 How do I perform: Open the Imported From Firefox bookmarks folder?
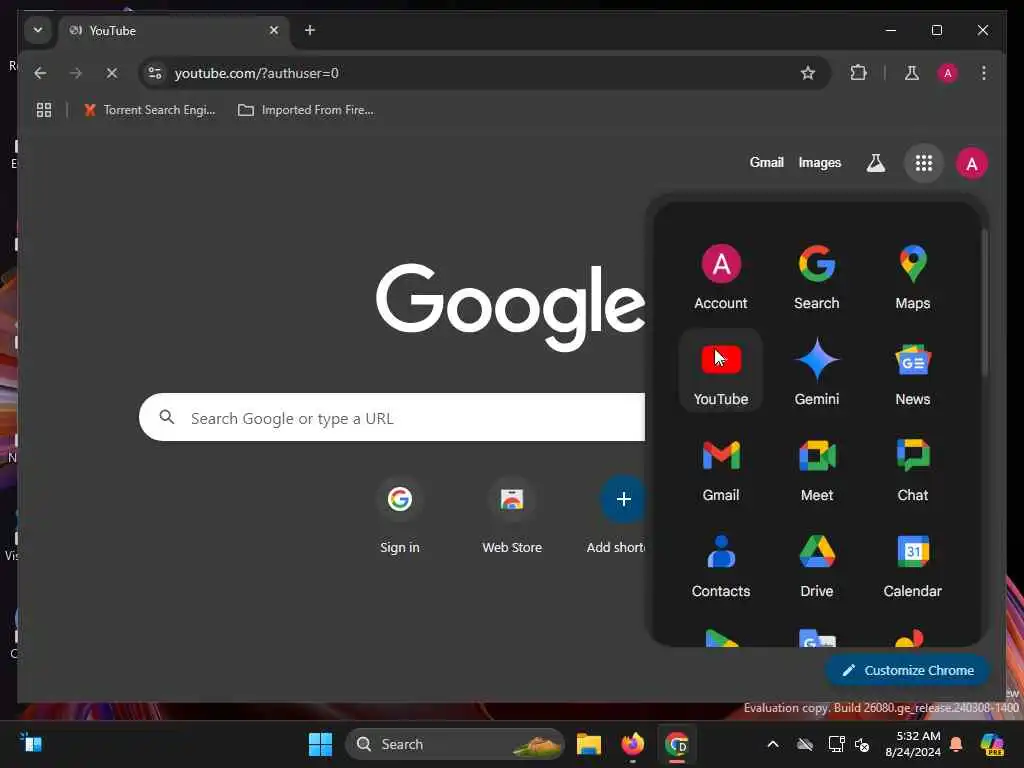[306, 110]
